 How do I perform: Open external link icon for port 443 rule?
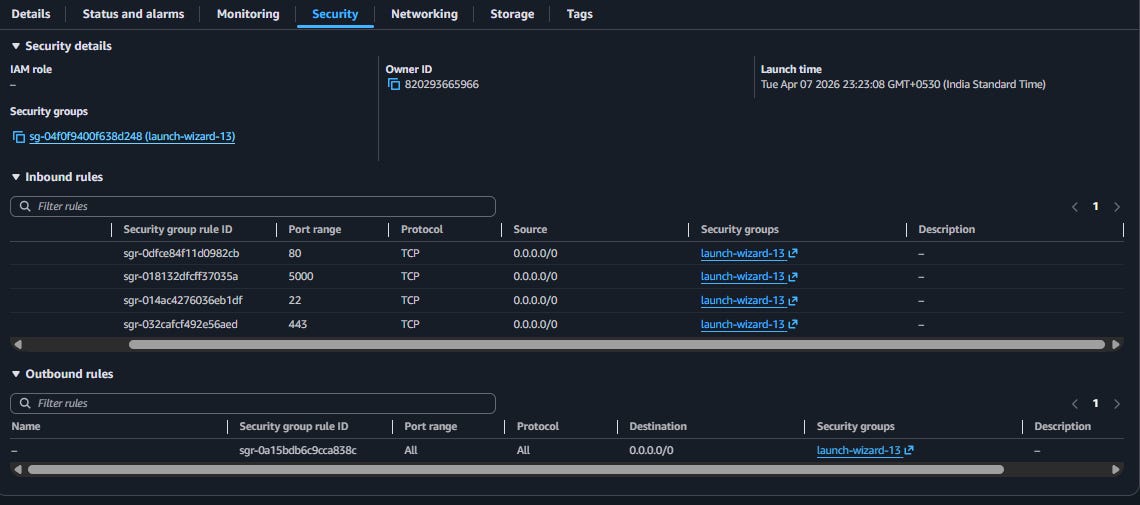(x=793, y=324)
